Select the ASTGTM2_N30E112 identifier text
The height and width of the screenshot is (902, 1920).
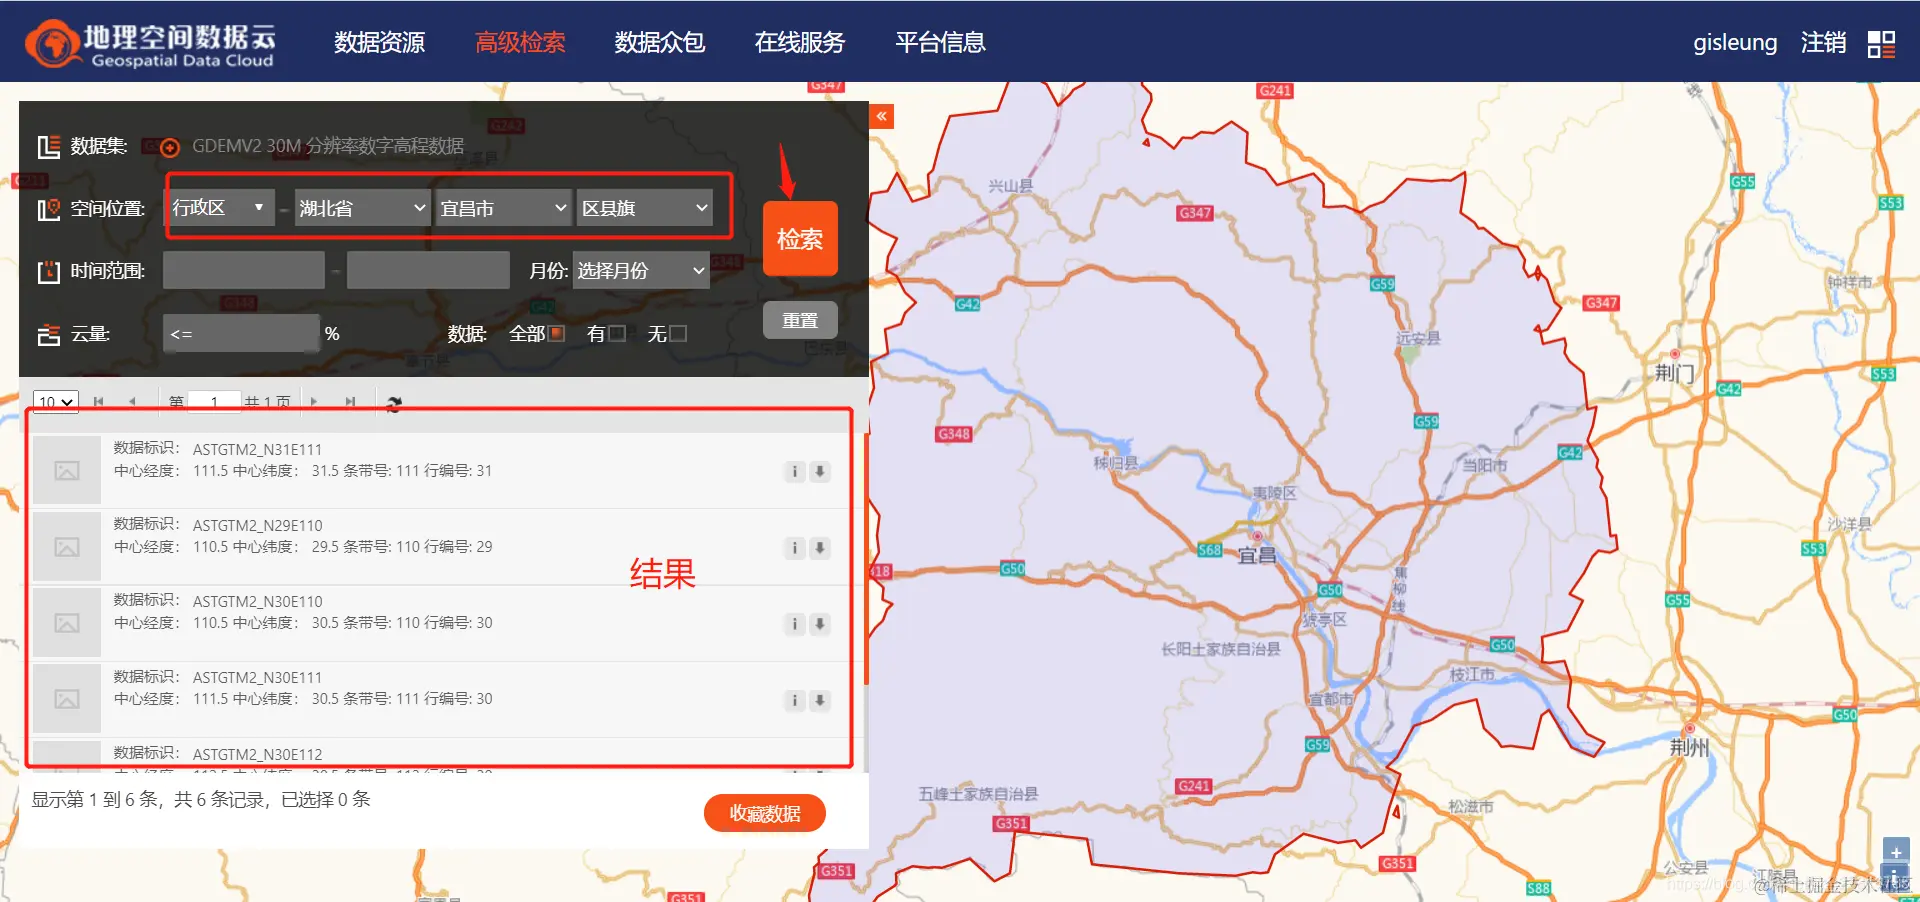(257, 754)
